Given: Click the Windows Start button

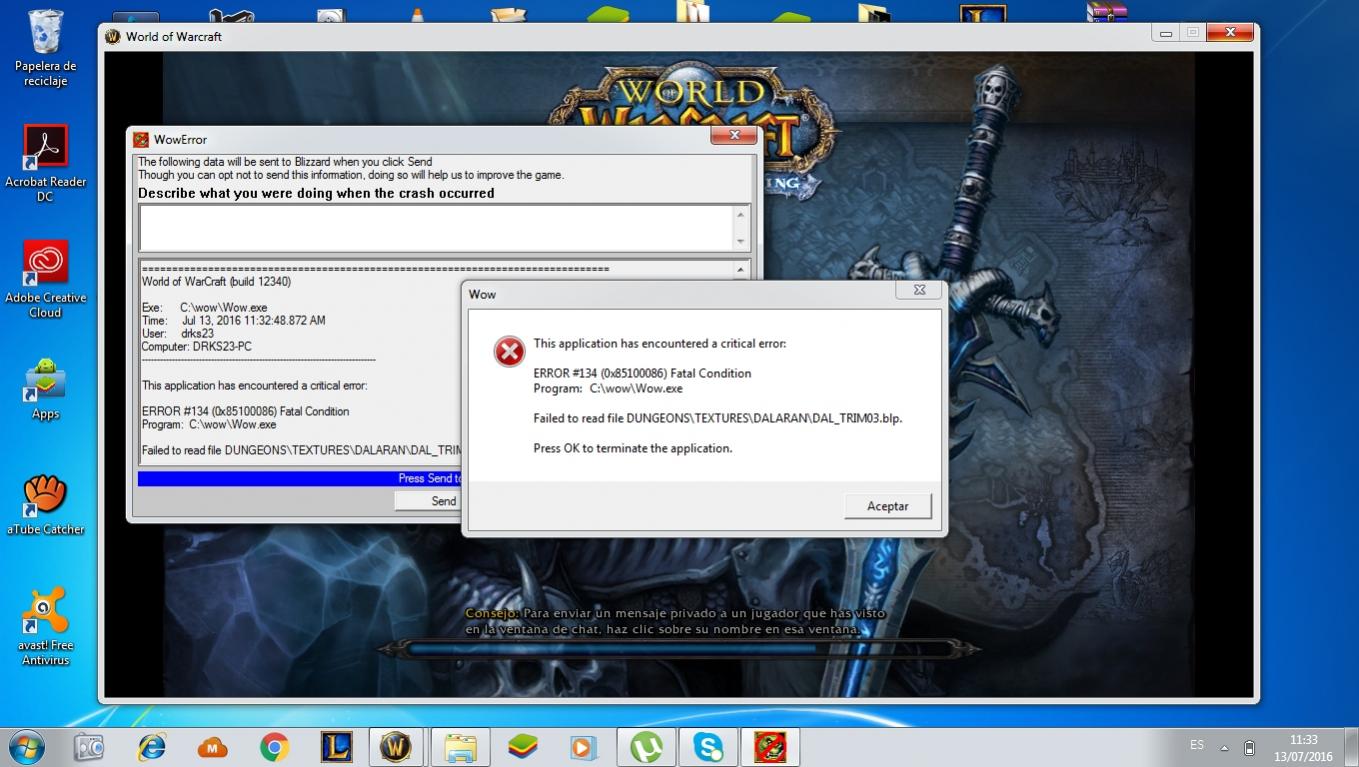Looking at the screenshot, I should (x=26, y=747).
